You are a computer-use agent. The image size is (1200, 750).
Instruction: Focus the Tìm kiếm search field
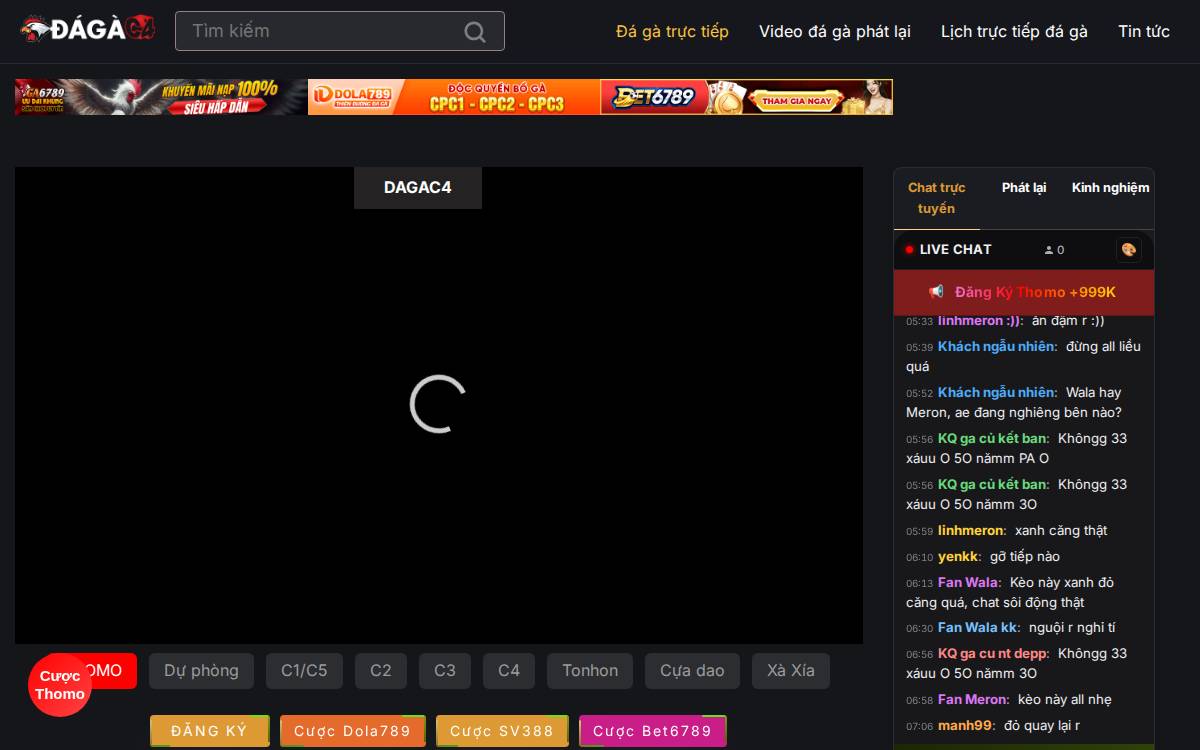click(x=340, y=31)
